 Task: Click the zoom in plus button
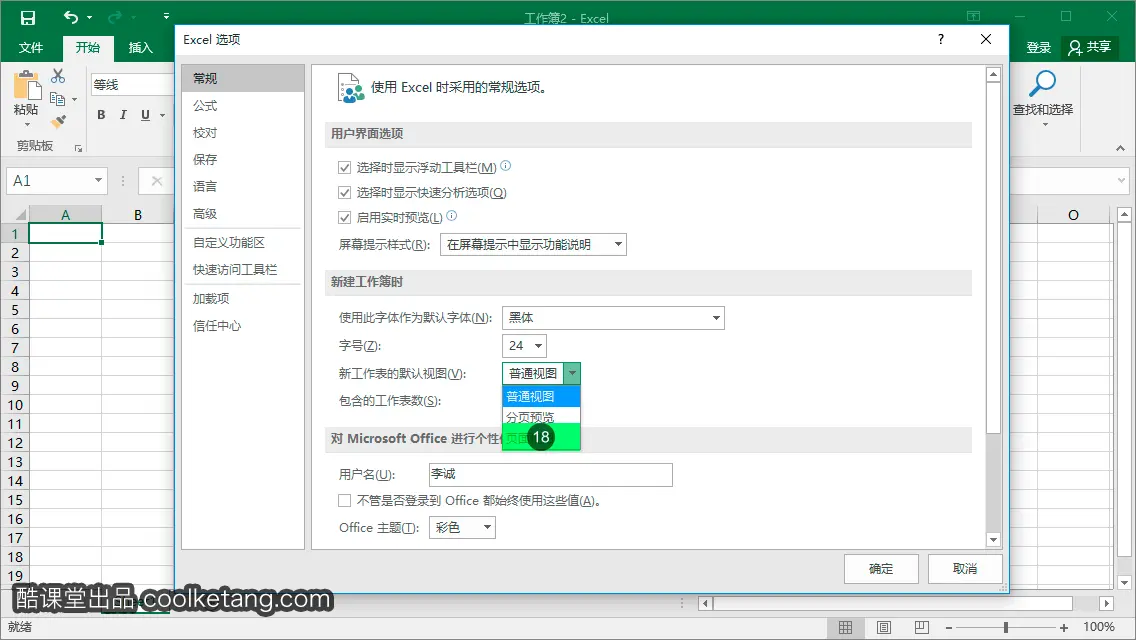(x=1064, y=628)
